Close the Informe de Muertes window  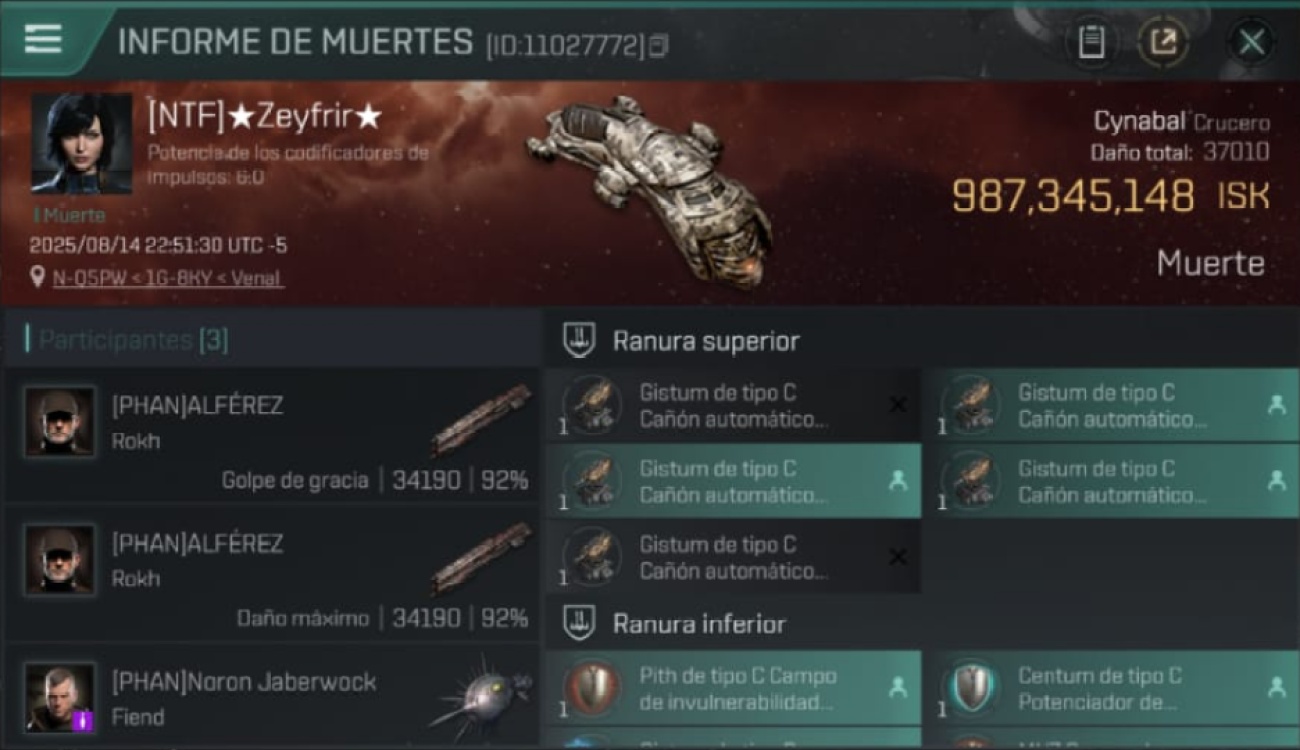pyautogui.click(x=1251, y=42)
